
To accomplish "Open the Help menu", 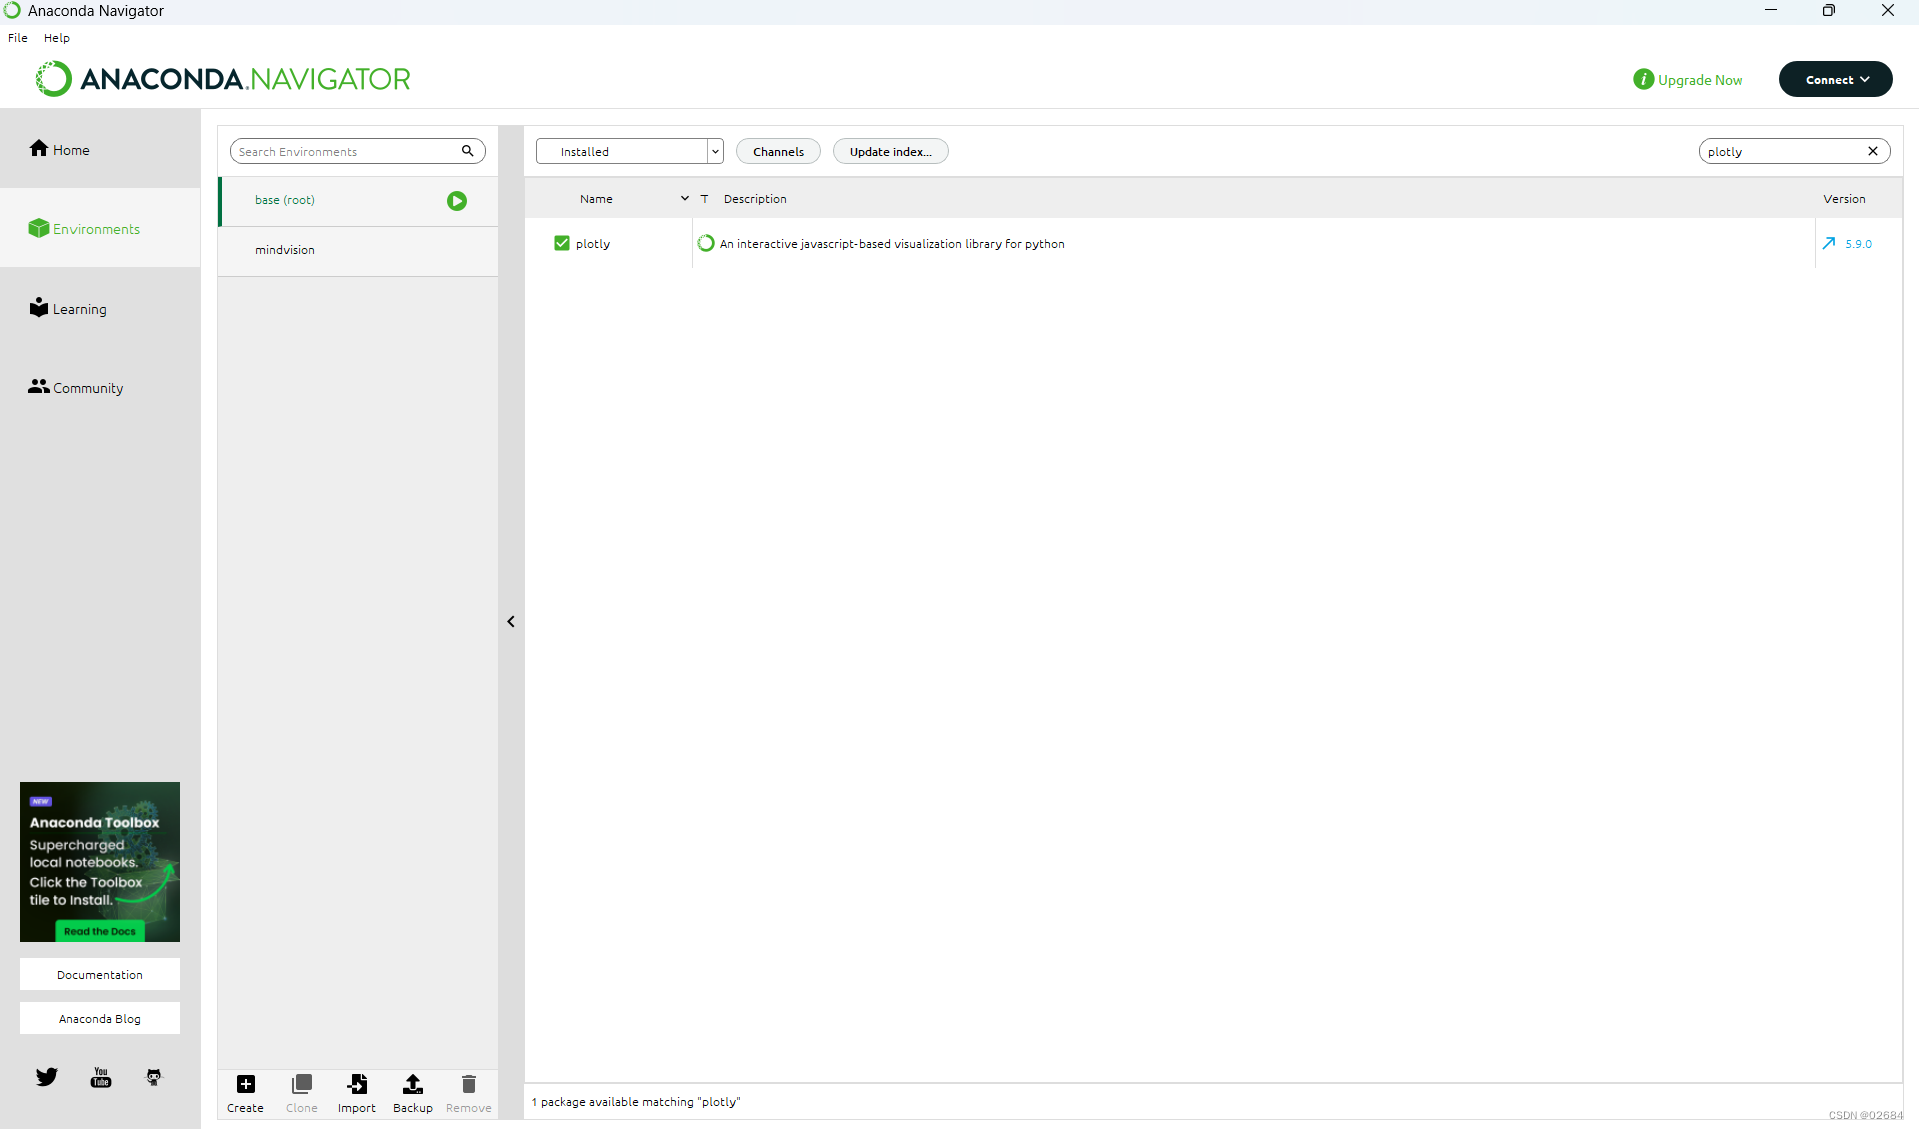I will [x=57, y=38].
